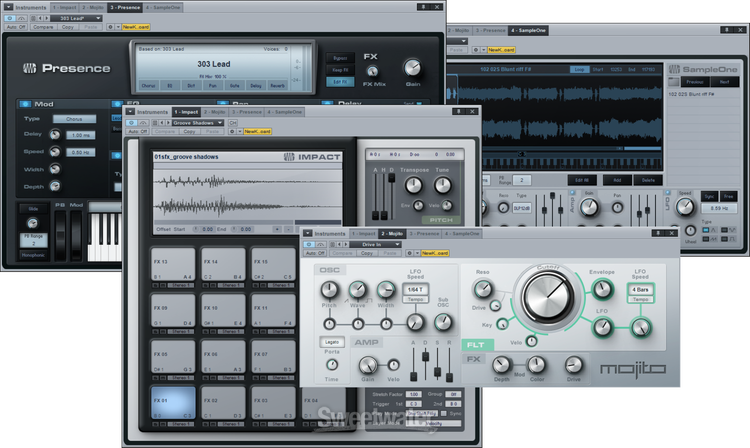Toggle the Tempo sync under 1/64 T

pyautogui.click(x=416, y=298)
